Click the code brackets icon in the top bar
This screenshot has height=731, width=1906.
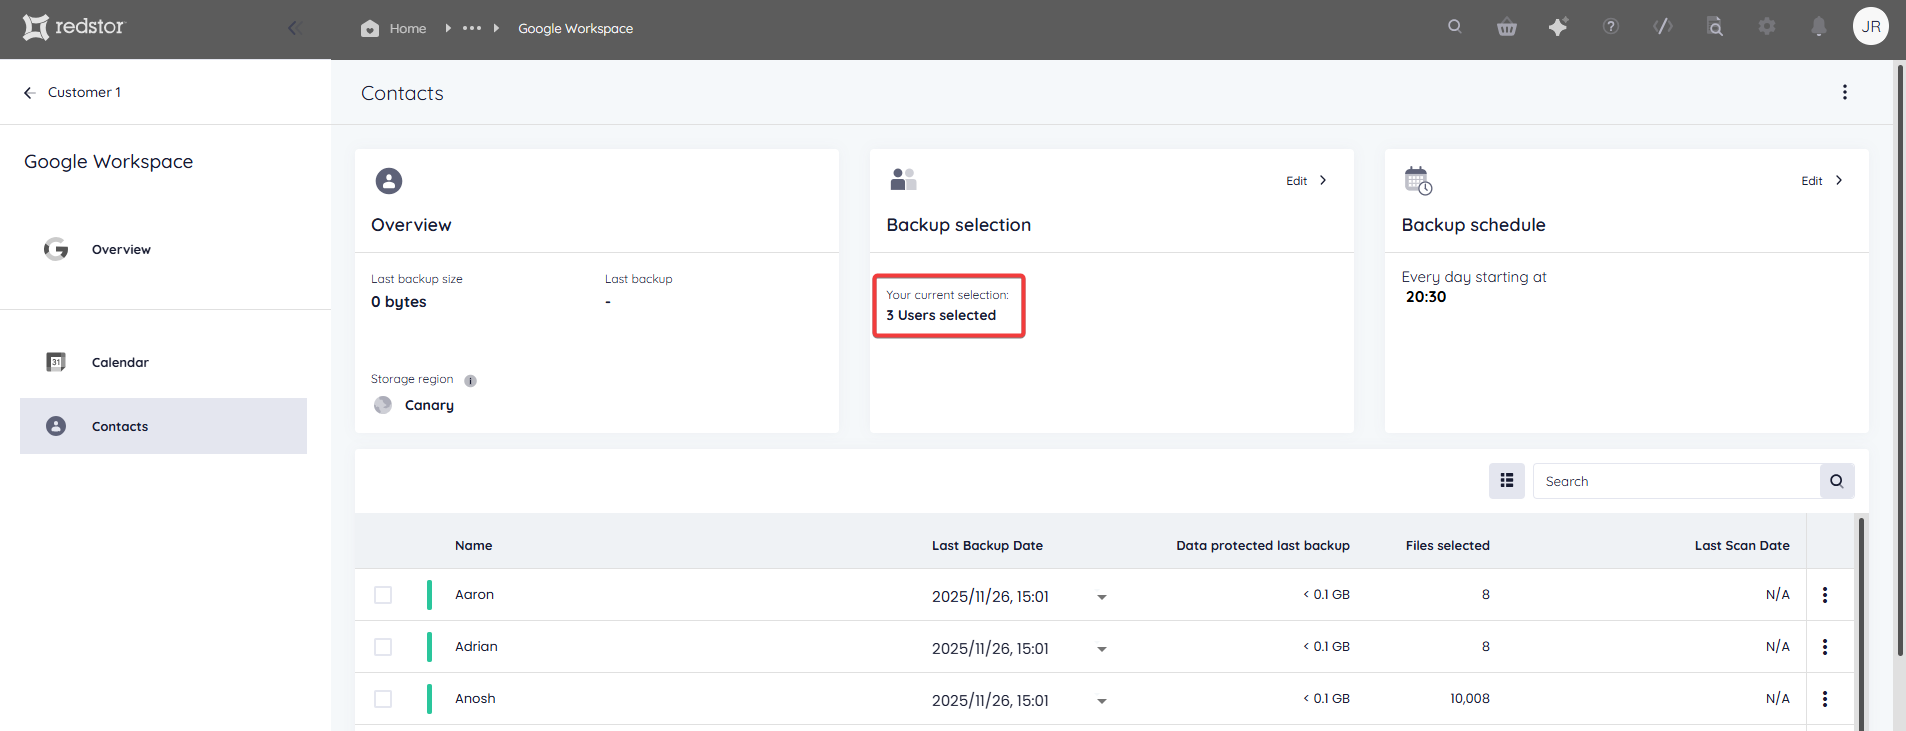click(x=1663, y=27)
